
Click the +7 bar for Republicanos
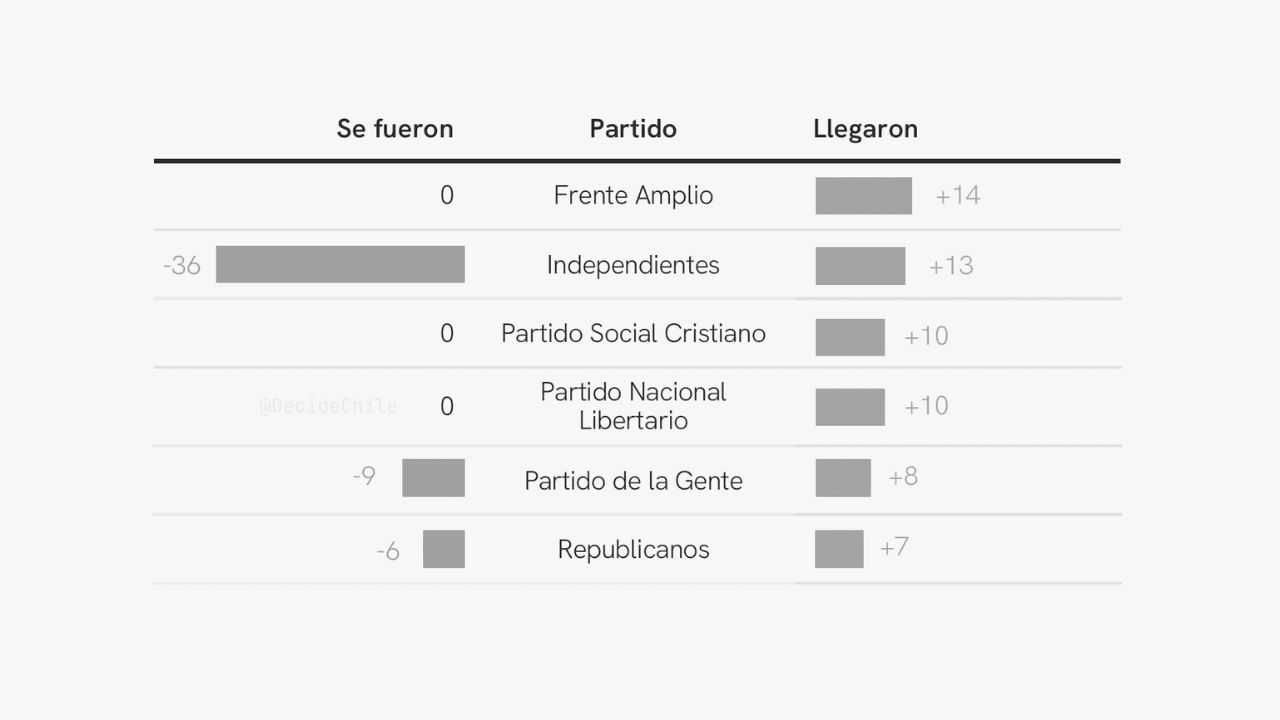pos(839,549)
